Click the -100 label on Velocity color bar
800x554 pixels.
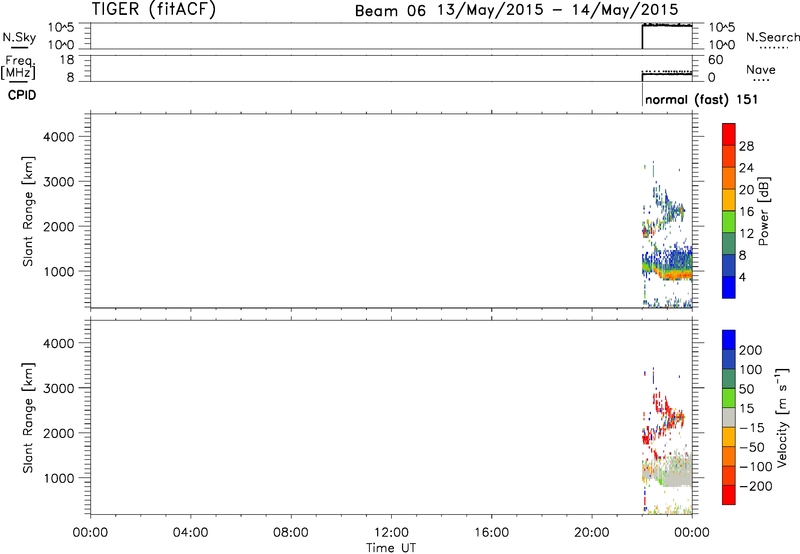coord(755,466)
